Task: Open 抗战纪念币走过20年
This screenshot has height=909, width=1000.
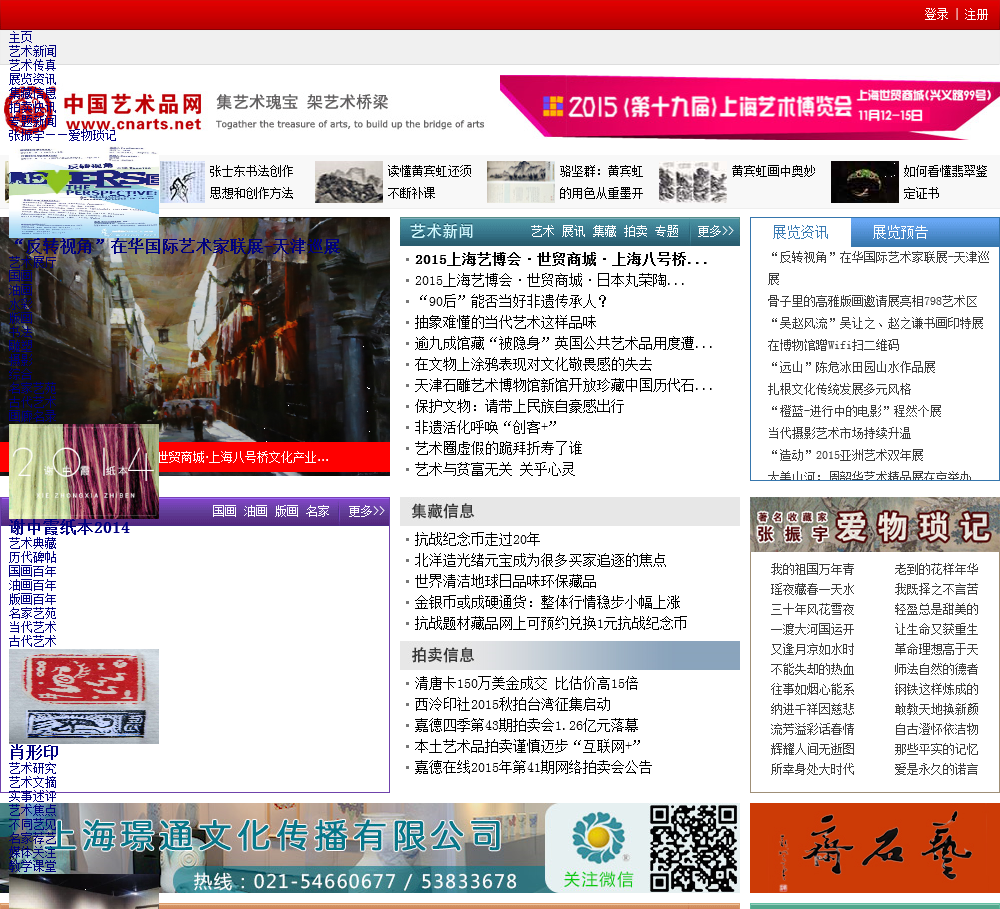Action: tap(477, 539)
